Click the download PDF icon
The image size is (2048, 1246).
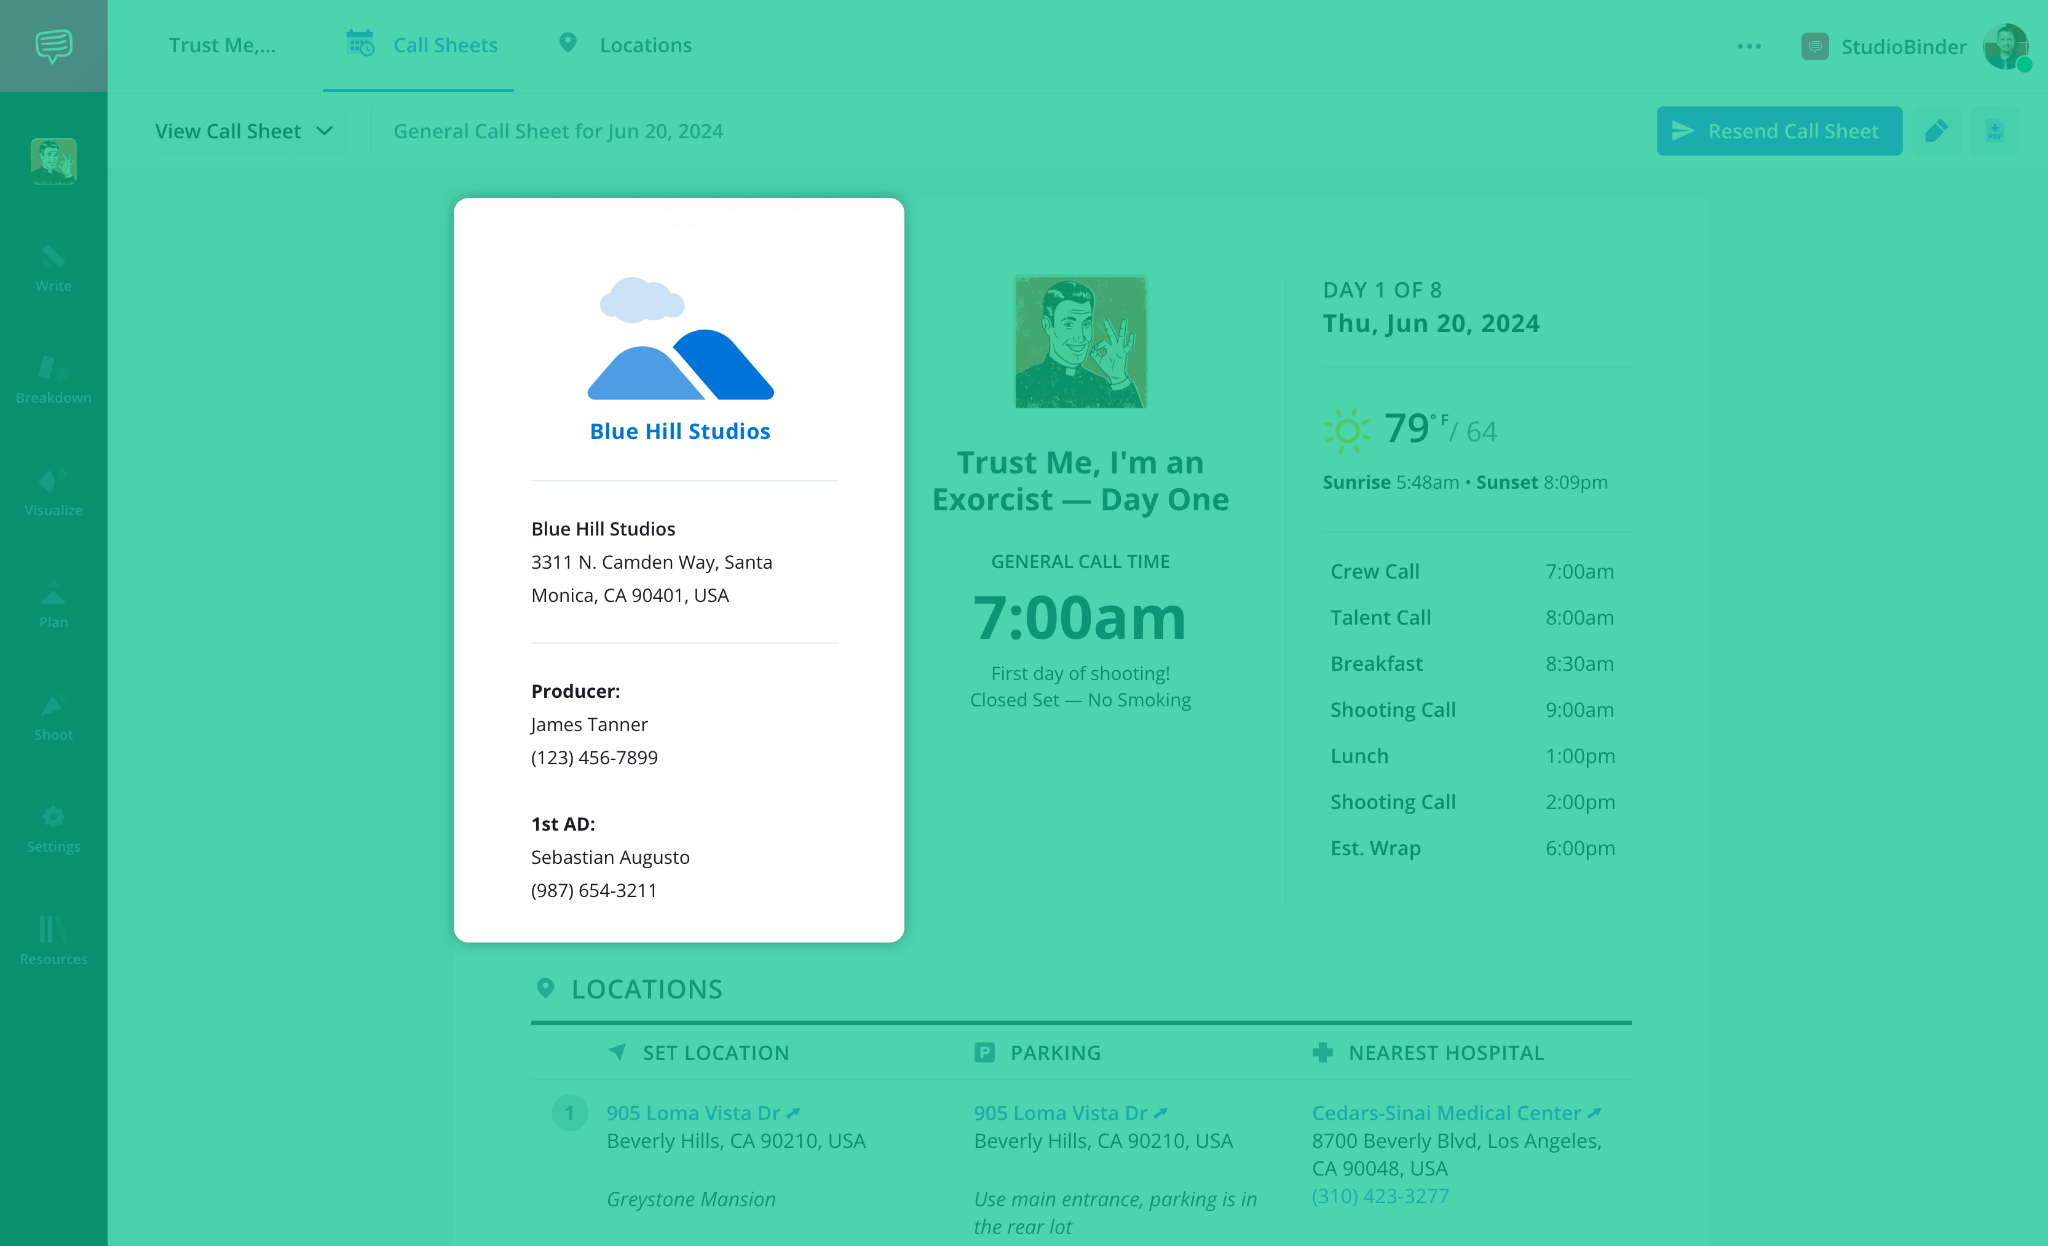[x=1995, y=131]
